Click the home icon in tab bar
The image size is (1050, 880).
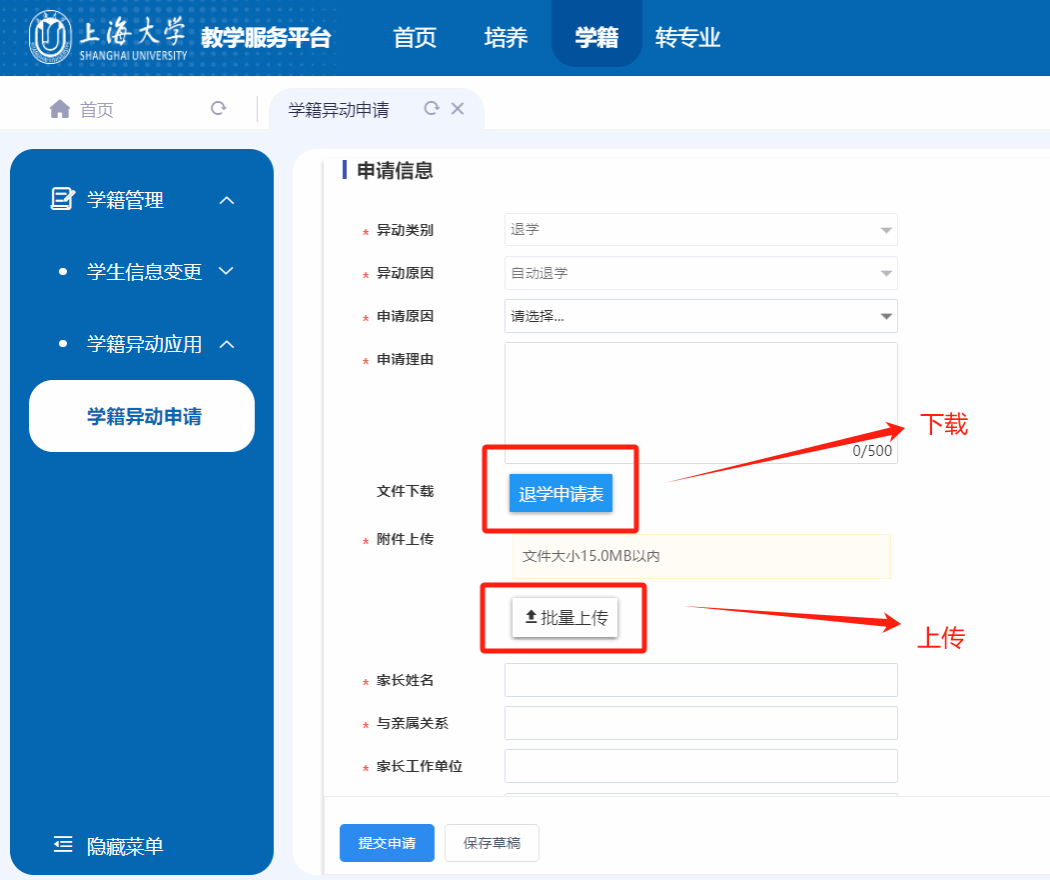pyautogui.click(x=60, y=109)
